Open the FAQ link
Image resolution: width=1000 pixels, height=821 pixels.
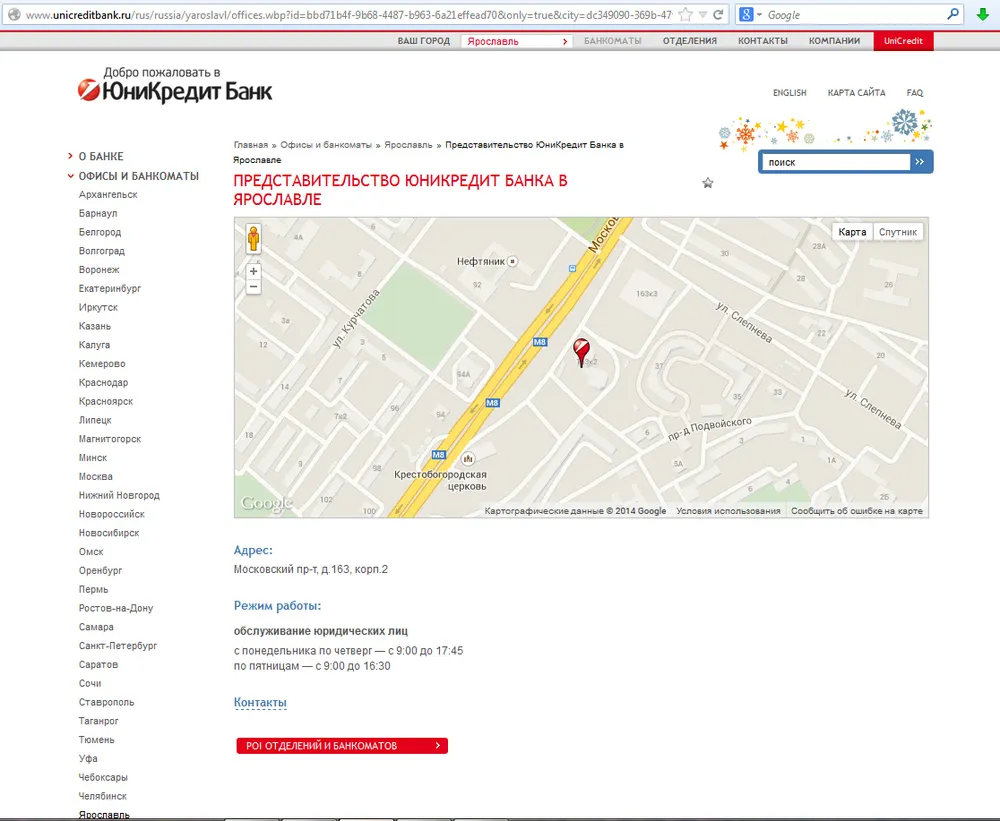(915, 92)
